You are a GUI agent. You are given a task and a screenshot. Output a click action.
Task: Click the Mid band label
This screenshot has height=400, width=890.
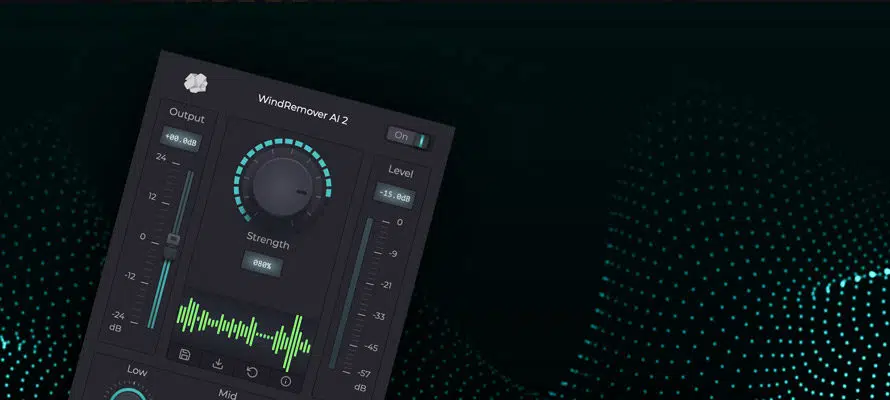tap(228, 393)
